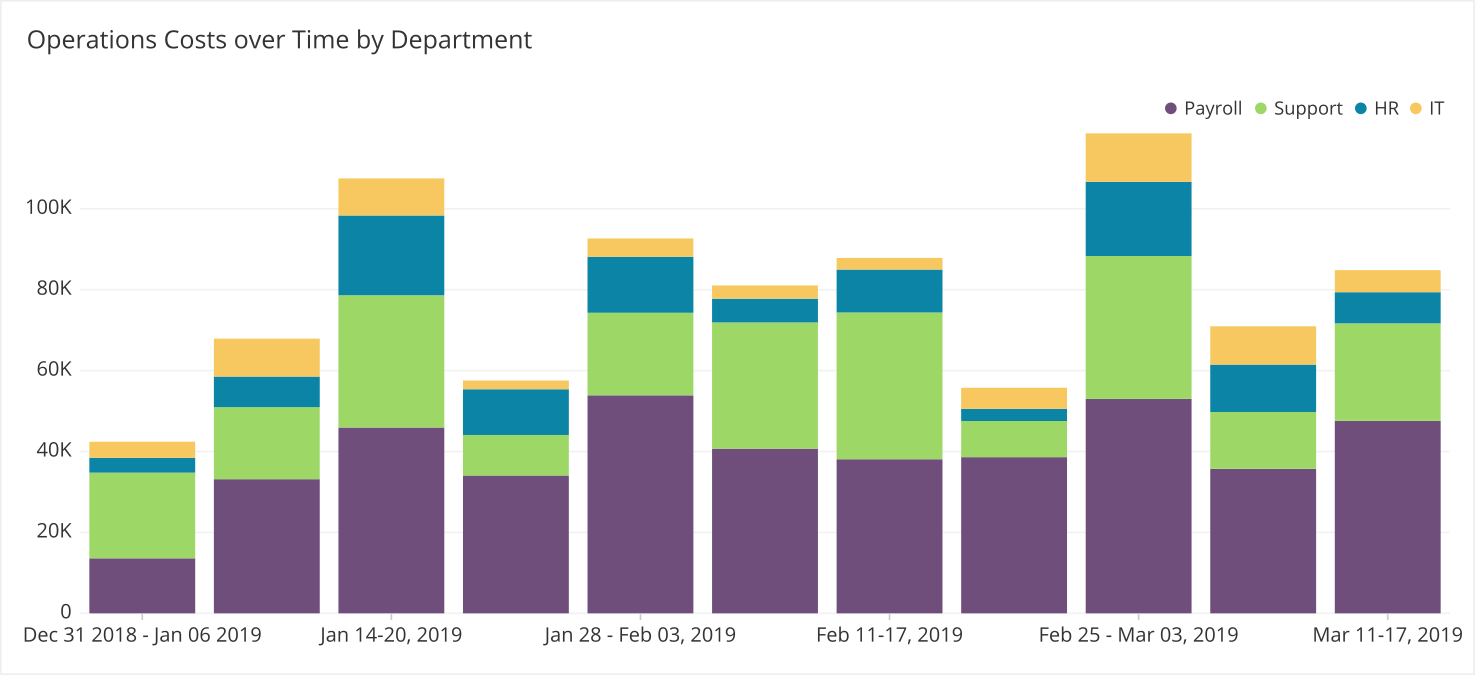Click the Feb 11-17, 2019 axis label
Screen dimensions: 1475x675
pyautogui.click(x=889, y=635)
